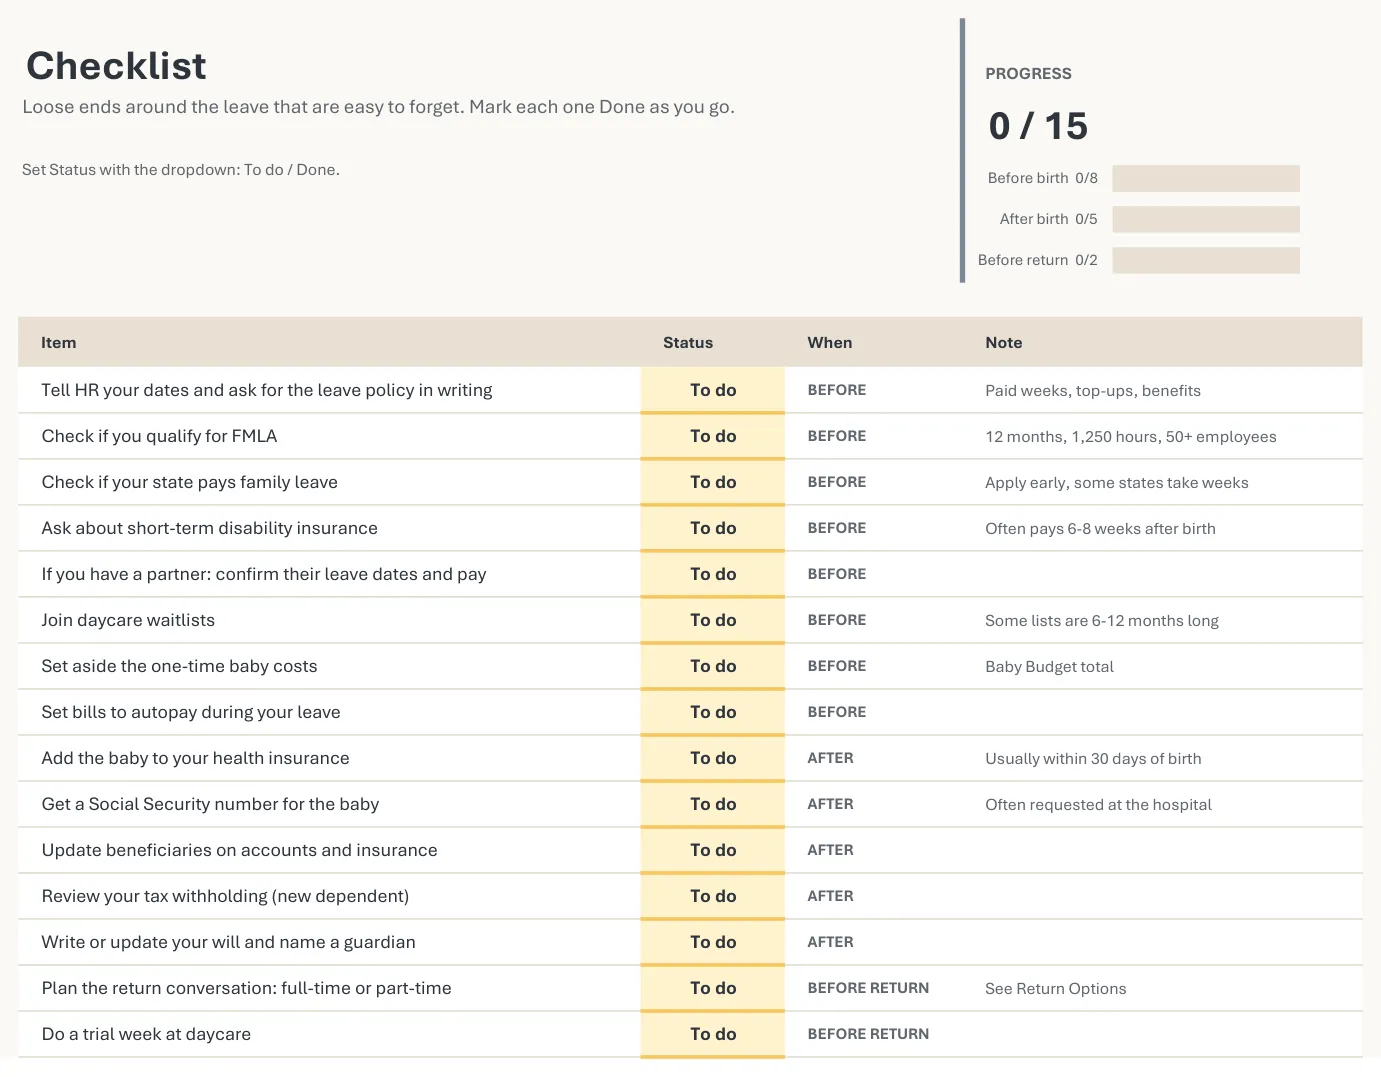The image size is (1381, 1077).
Task: Select item 'Join daycare waitlists'
Action: [x=128, y=620]
